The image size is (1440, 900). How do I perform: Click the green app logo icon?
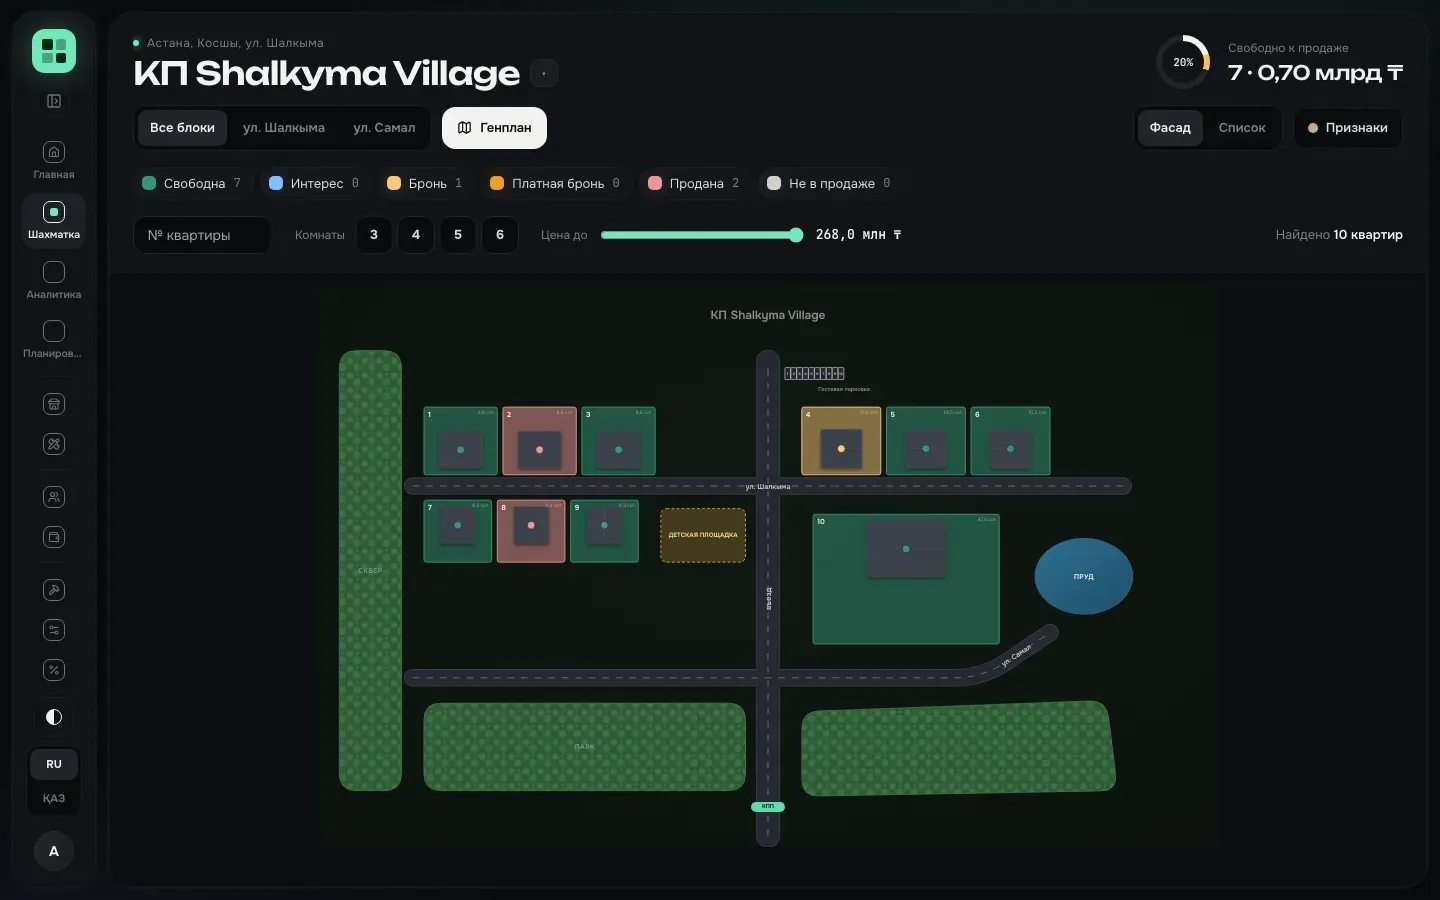54,51
